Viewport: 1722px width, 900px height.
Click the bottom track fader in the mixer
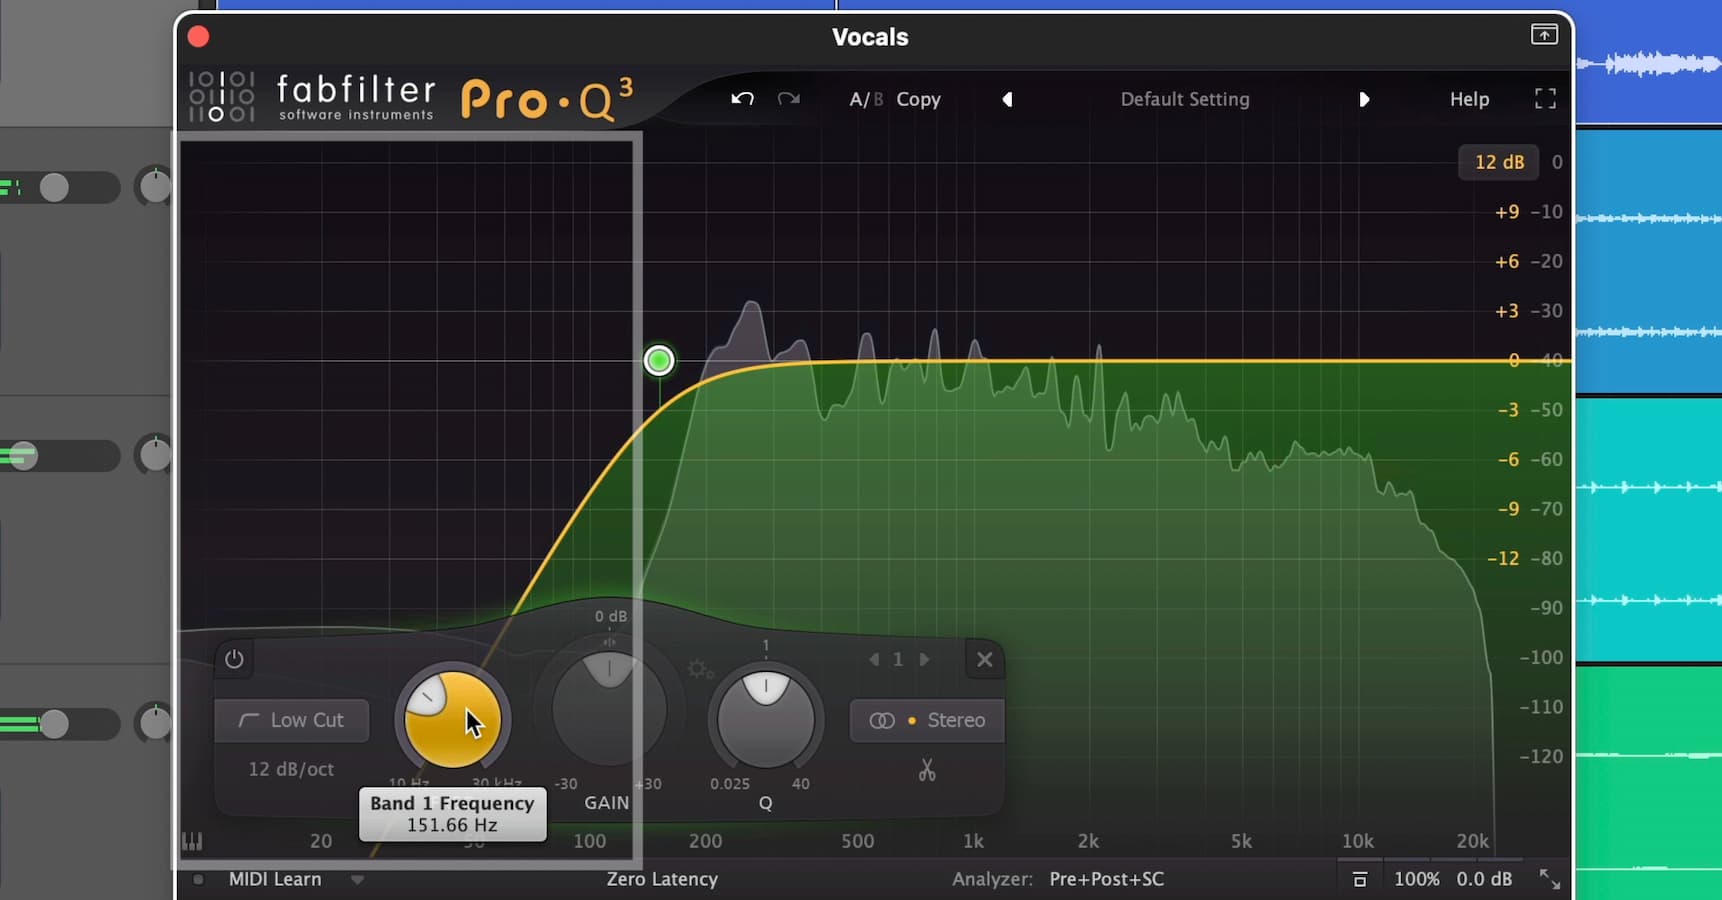53,723
